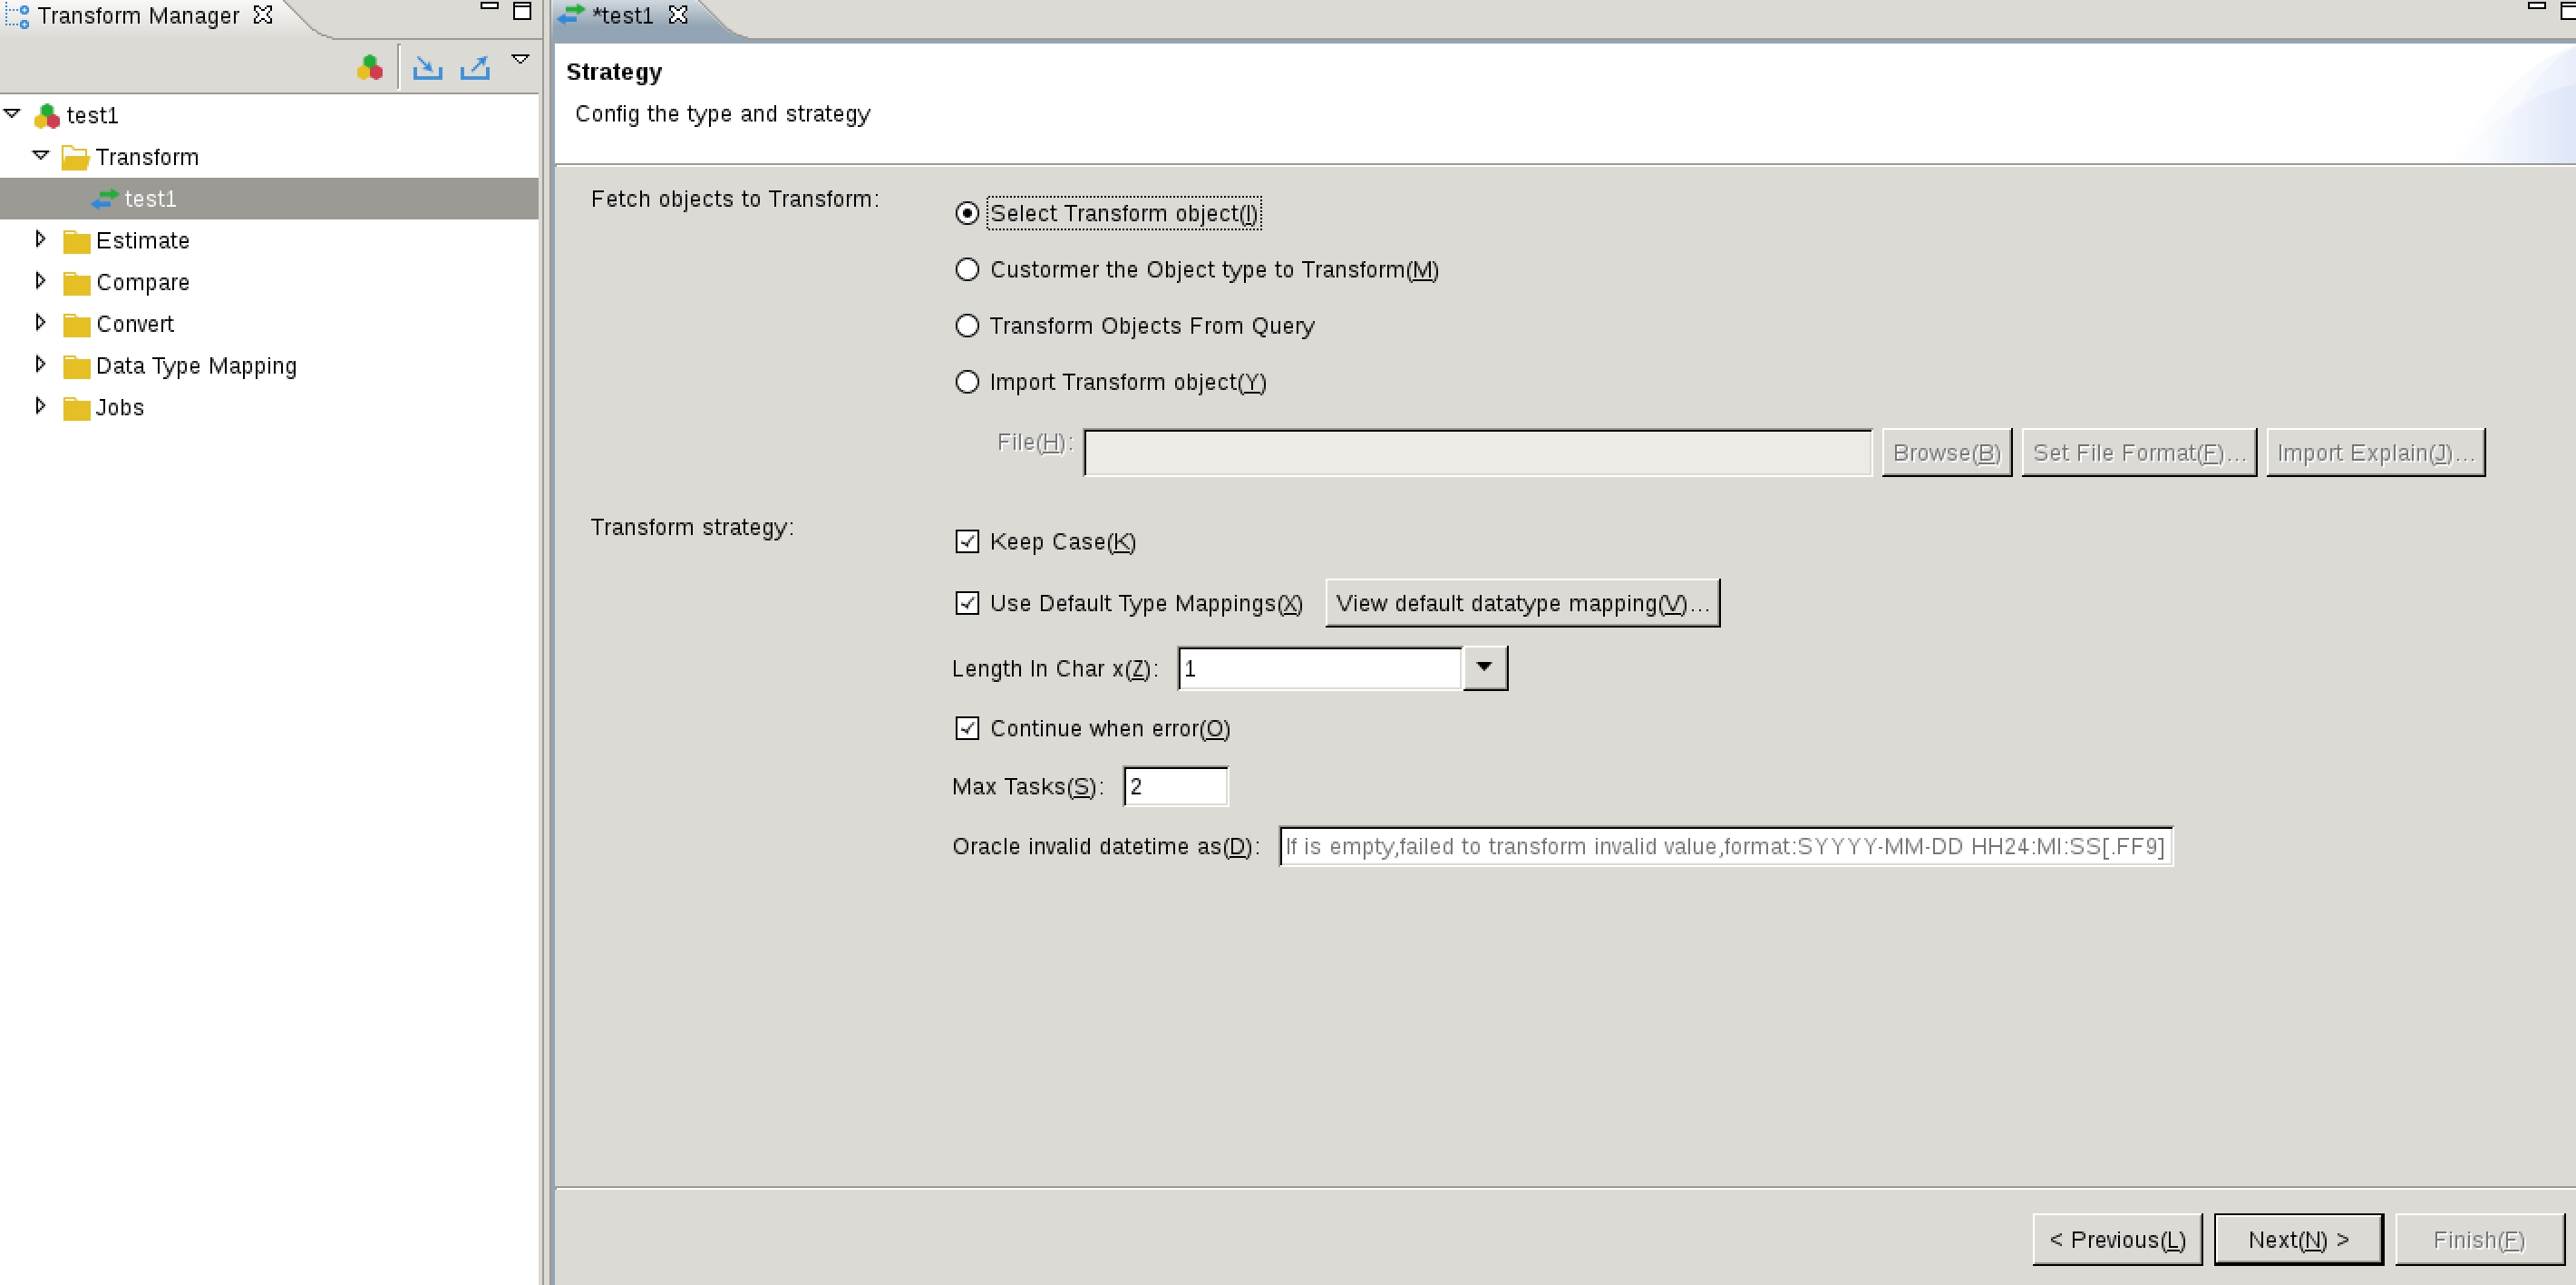Viewport: 2576px width, 1285px height.
Task: Click the Jobs folder icon
Action: coord(76,409)
